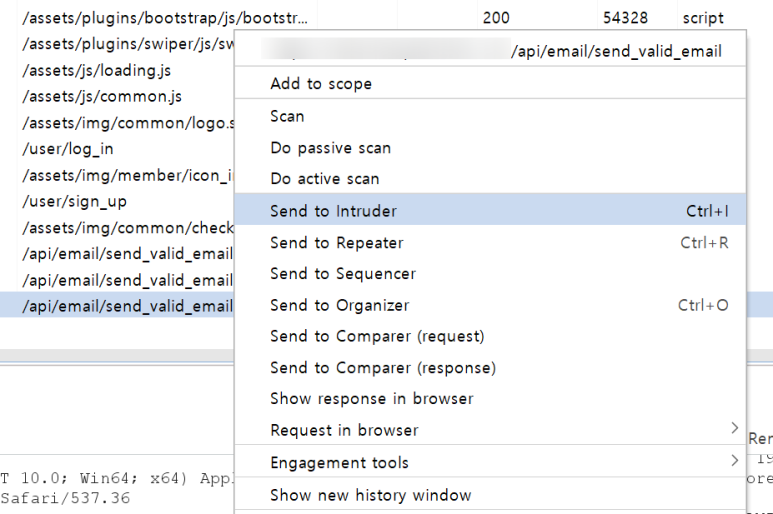
Task: Expand Engagement tools submenu arrow
Action: 735,461
